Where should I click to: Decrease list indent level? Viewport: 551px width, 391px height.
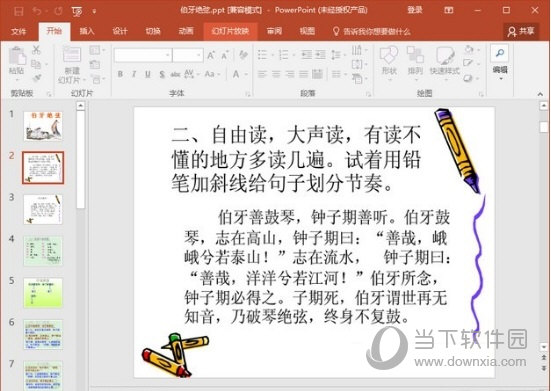[x=306, y=55]
